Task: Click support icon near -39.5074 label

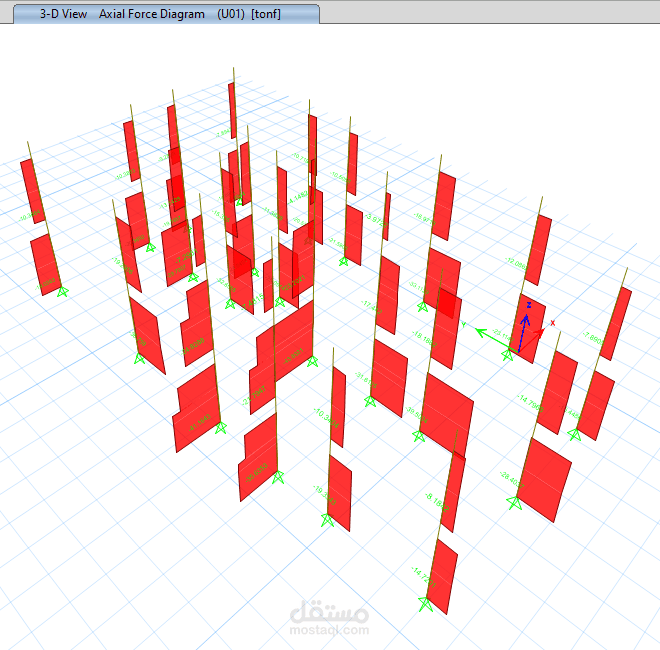Action: 418,436
